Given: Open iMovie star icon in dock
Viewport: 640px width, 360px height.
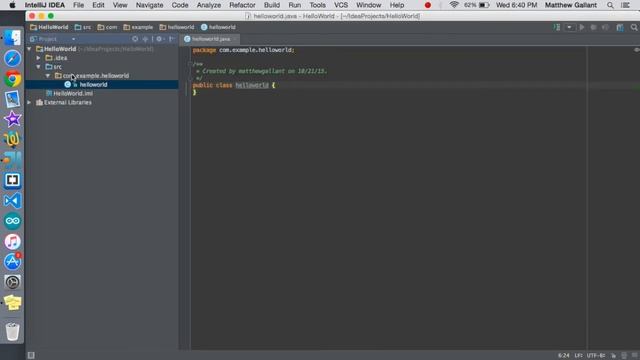Looking at the screenshot, I should point(12,119).
